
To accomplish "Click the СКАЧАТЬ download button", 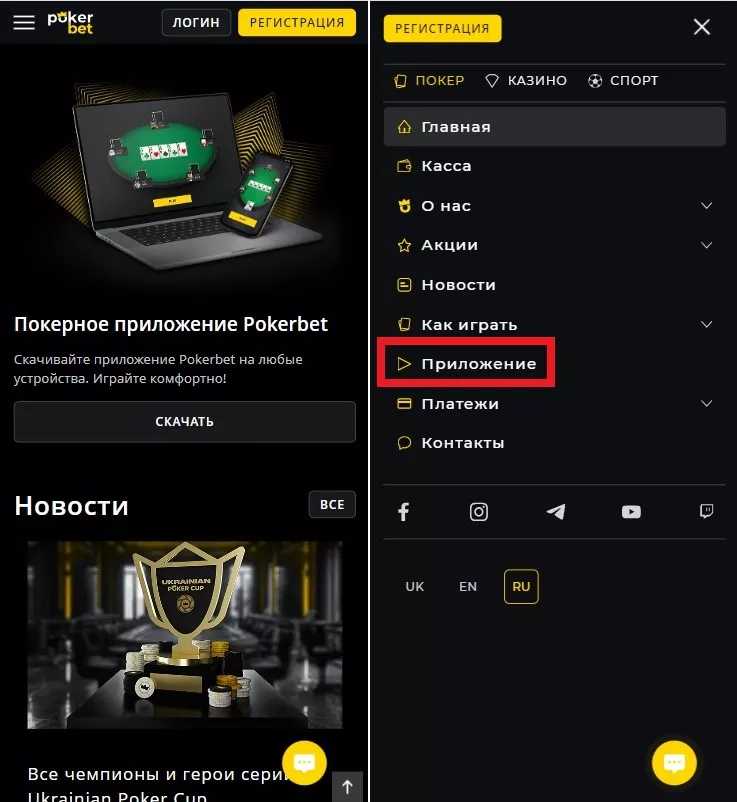I will [x=185, y=421].
